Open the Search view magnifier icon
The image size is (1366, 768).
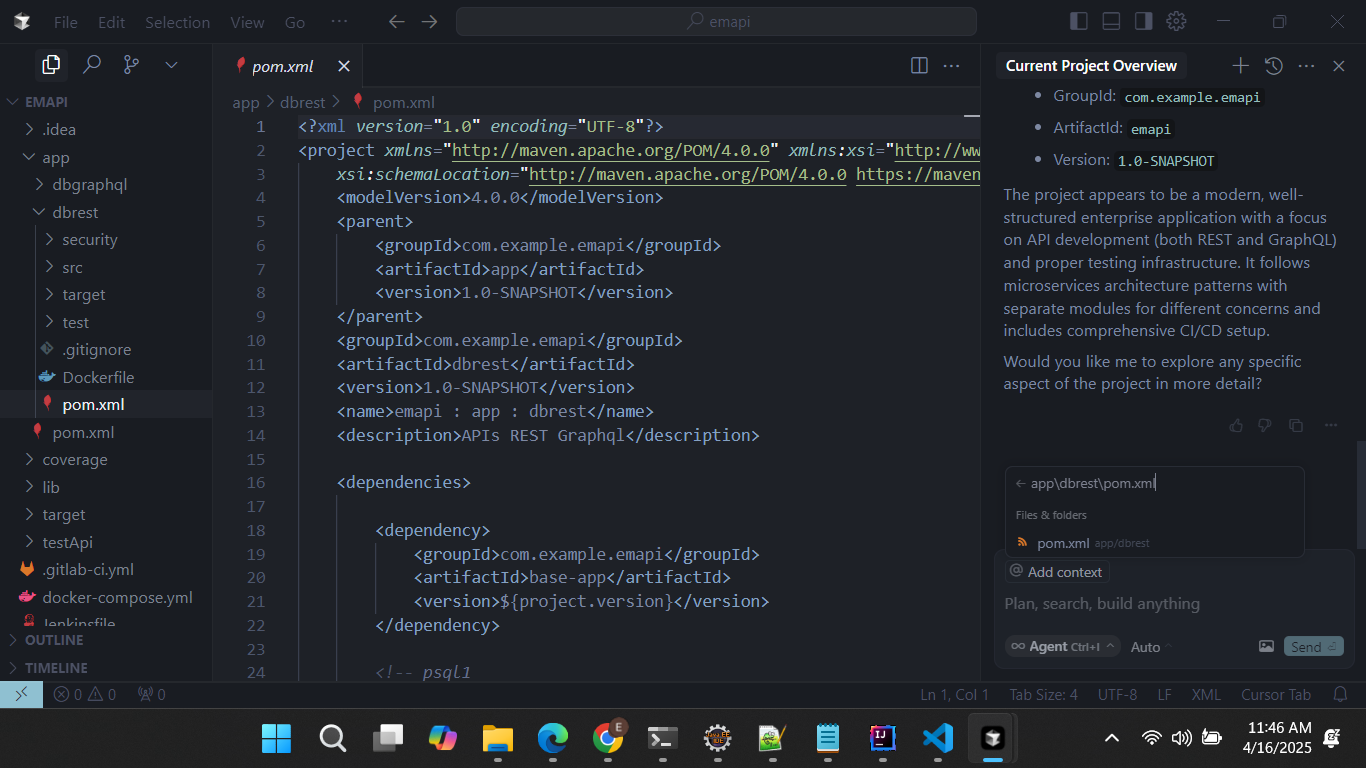click(92, 65)
